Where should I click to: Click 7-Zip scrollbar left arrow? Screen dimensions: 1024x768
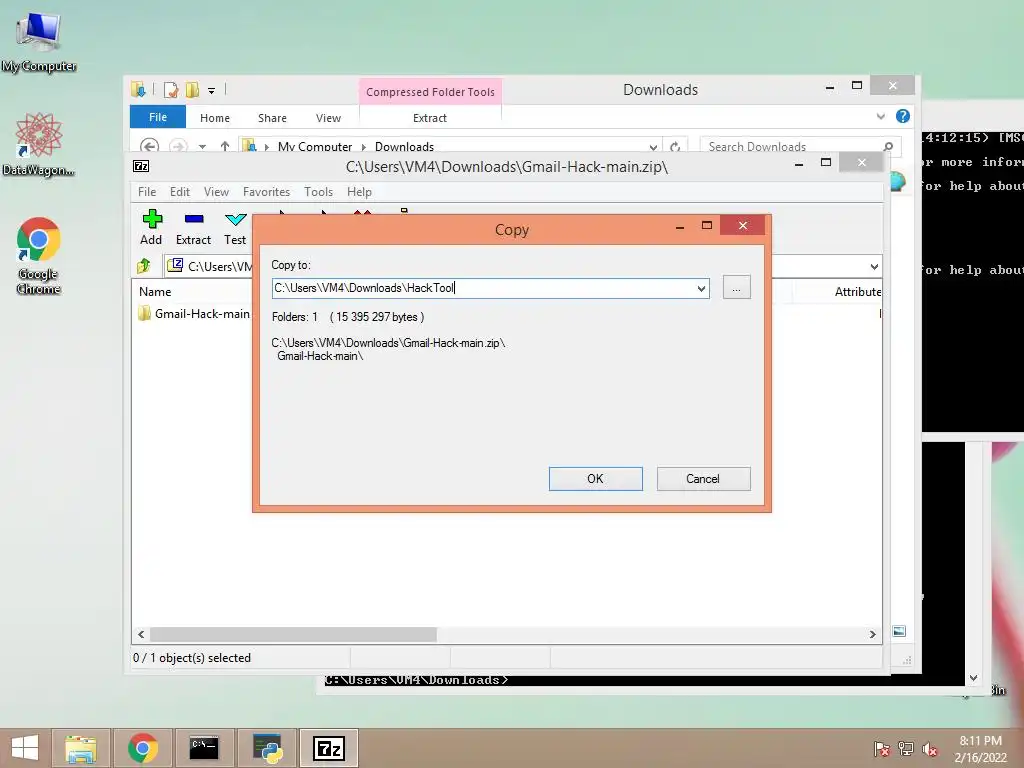click(141, 634)
